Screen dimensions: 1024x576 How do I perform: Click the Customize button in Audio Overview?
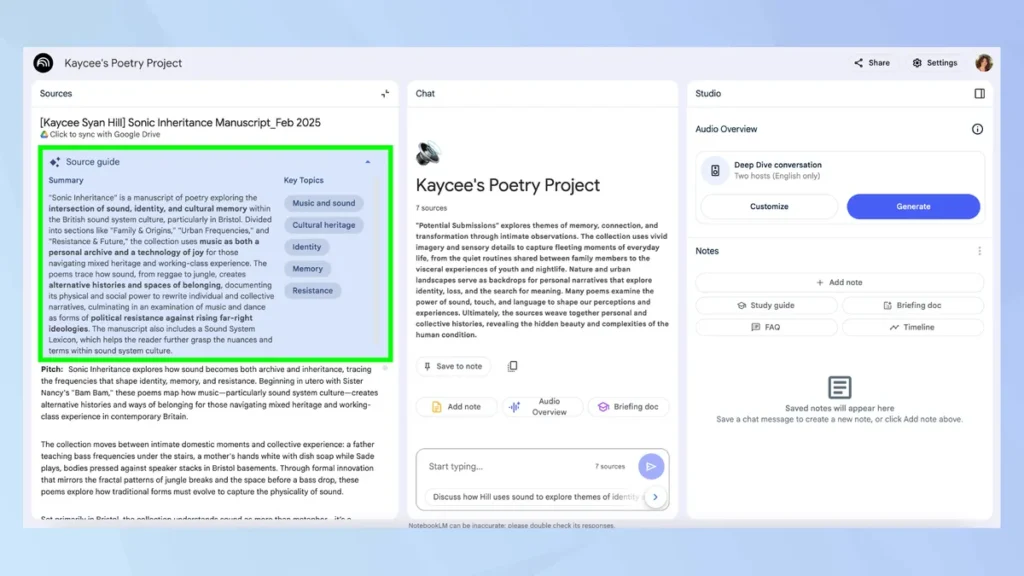(769, 205)
